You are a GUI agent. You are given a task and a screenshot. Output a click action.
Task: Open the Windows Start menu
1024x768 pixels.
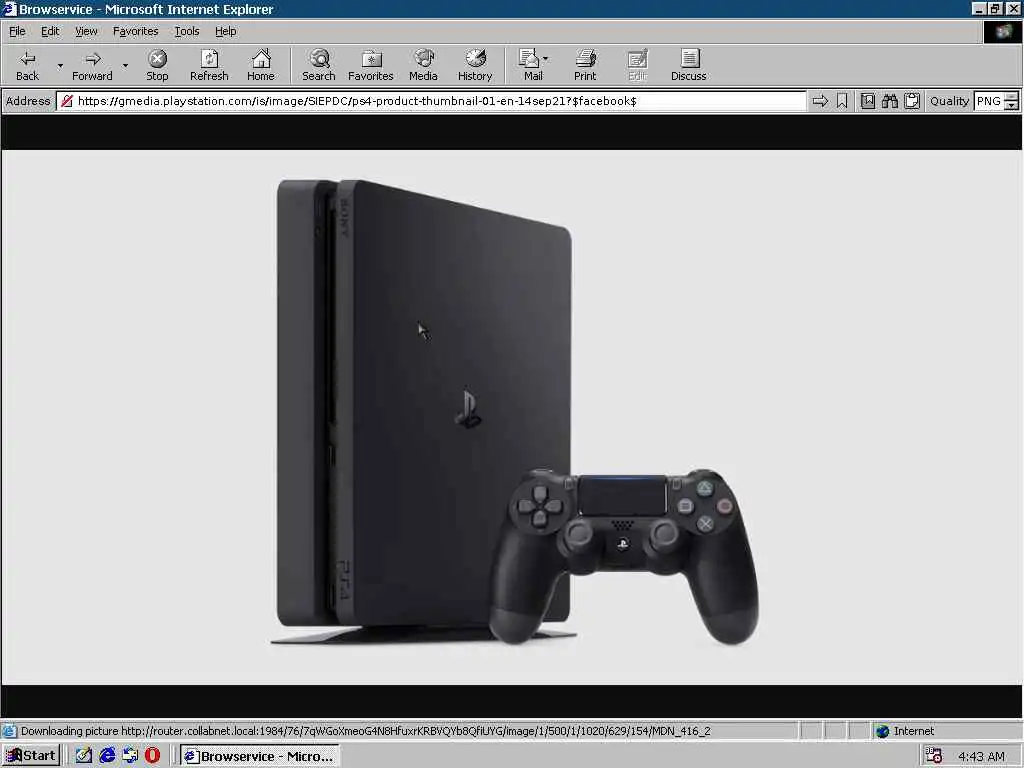pyautogui.click(x=31, y=756)
